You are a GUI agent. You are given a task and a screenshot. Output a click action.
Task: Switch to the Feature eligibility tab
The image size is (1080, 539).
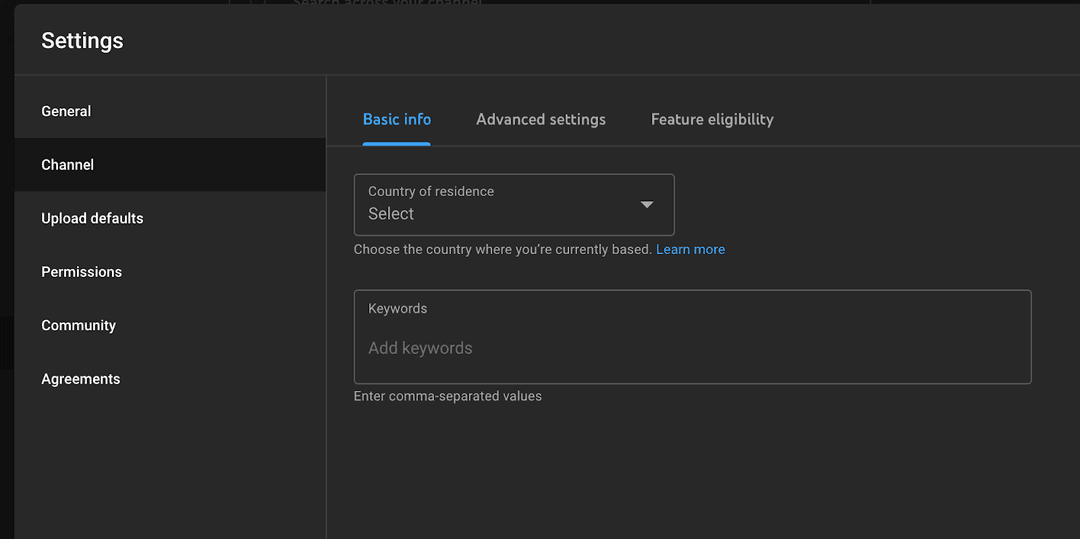pyautogui.click(x=711, y=119)
